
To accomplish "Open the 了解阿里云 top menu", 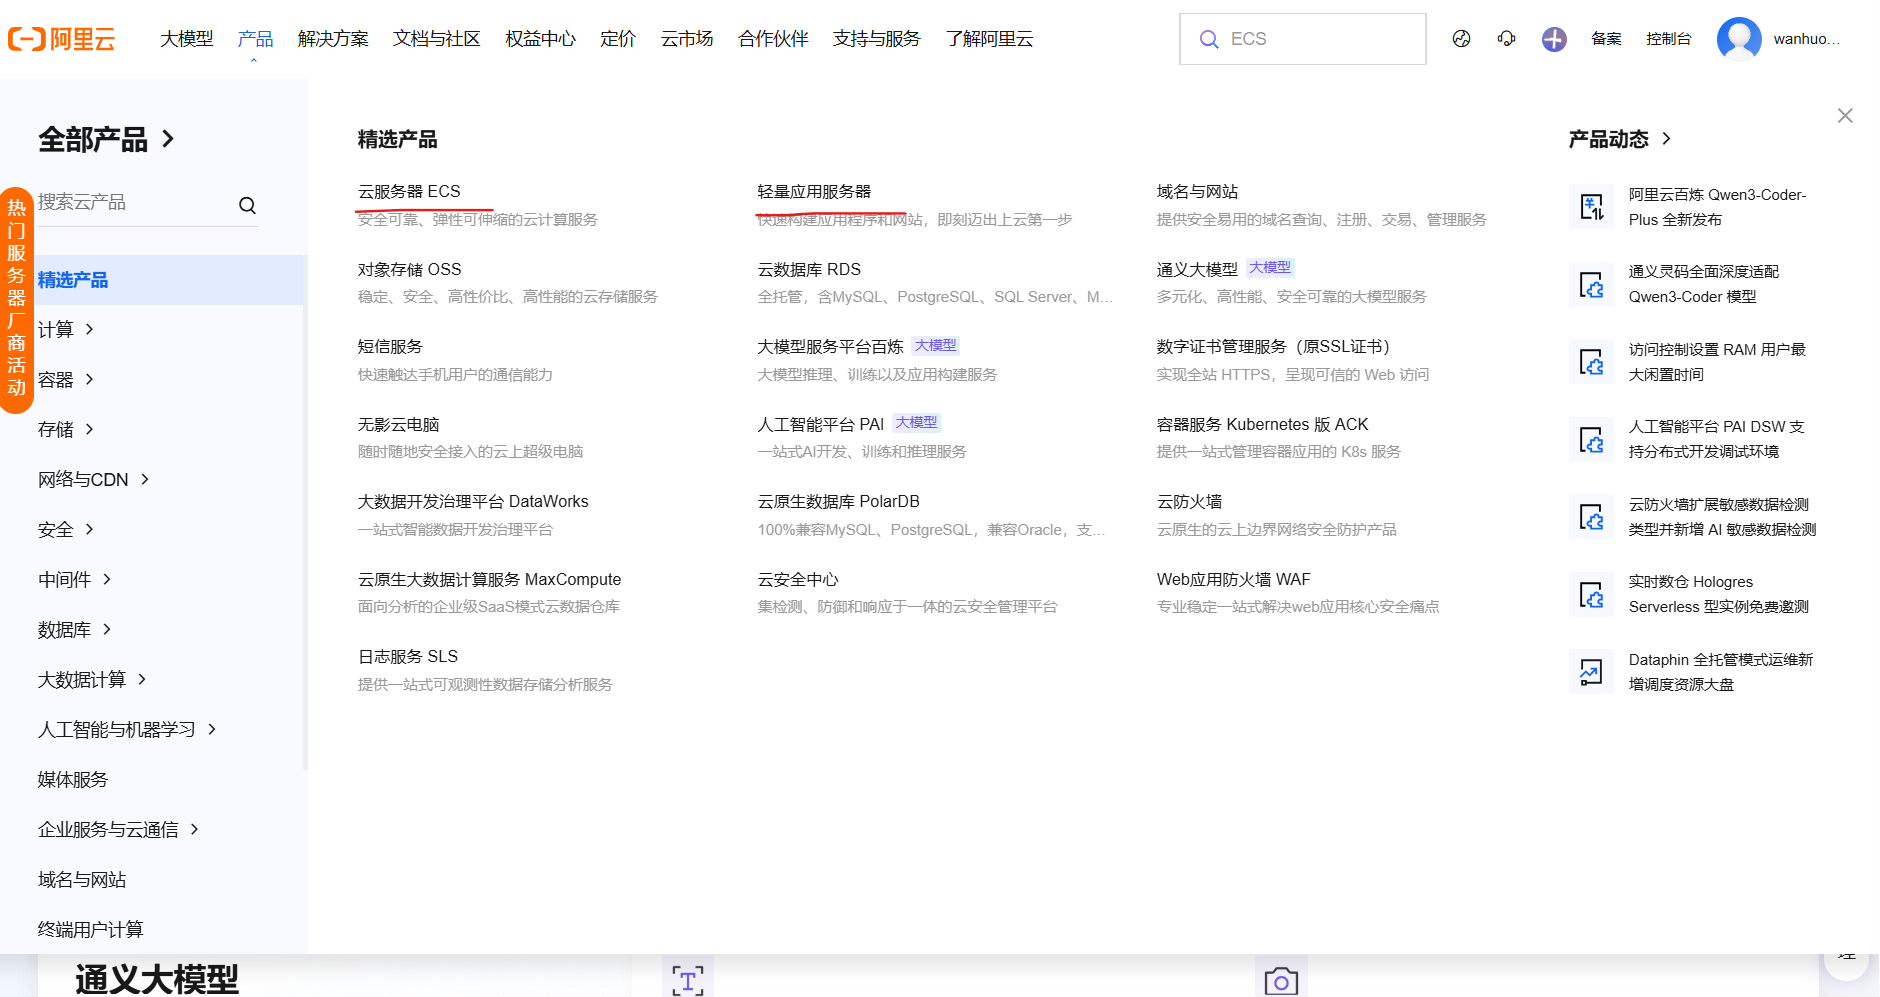I will click(x=989, y=39).
